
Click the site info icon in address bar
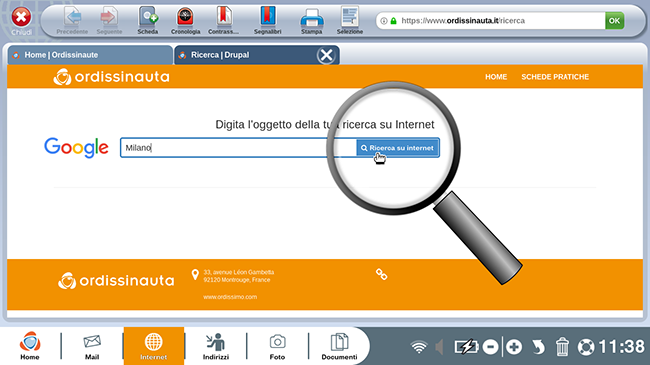[384, 21]
